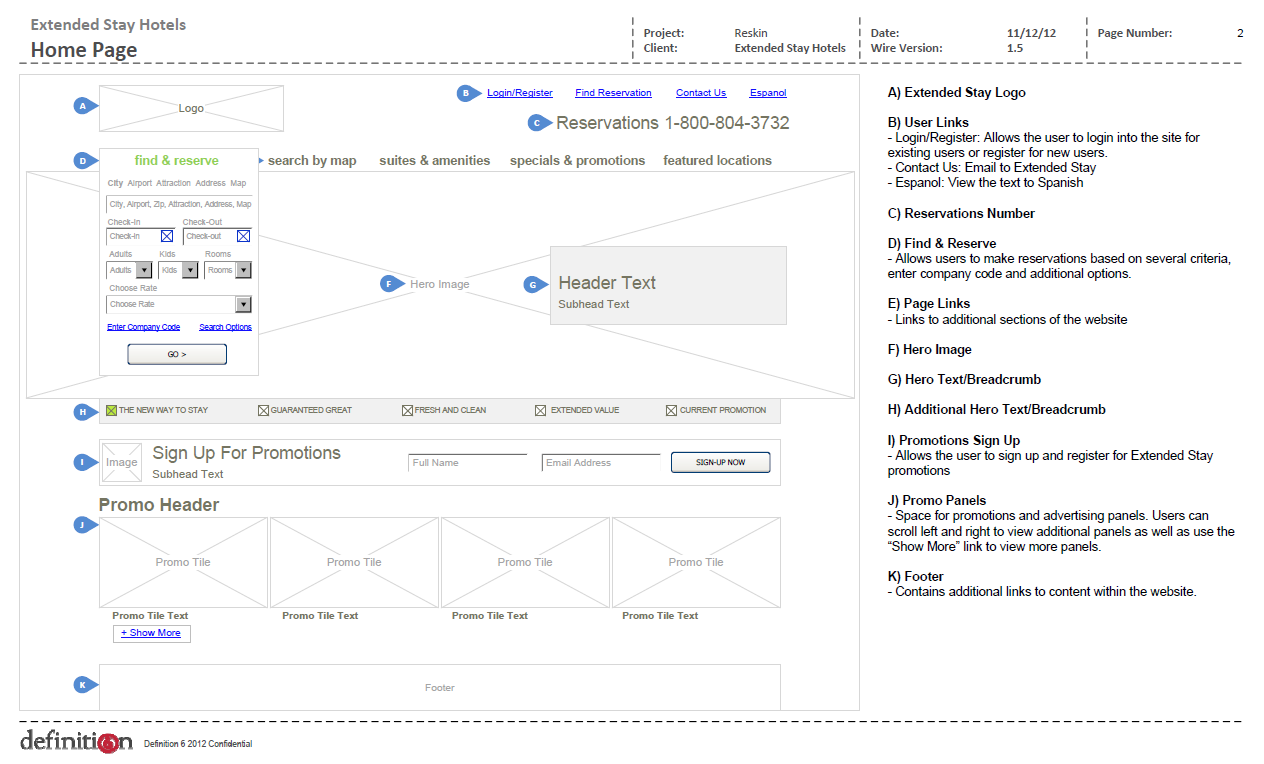
Task: Click the second Promo Tile thumbnail
Action: pyautogui.click(x=354, y=562)
